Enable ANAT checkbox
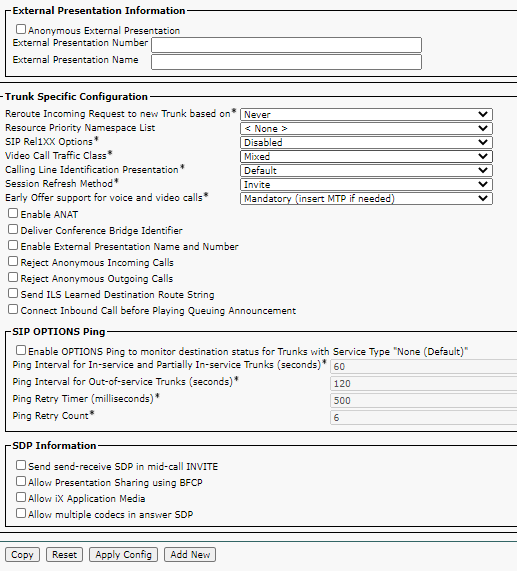This screenshot has width=517, height=571. click(x=13, y=213)
